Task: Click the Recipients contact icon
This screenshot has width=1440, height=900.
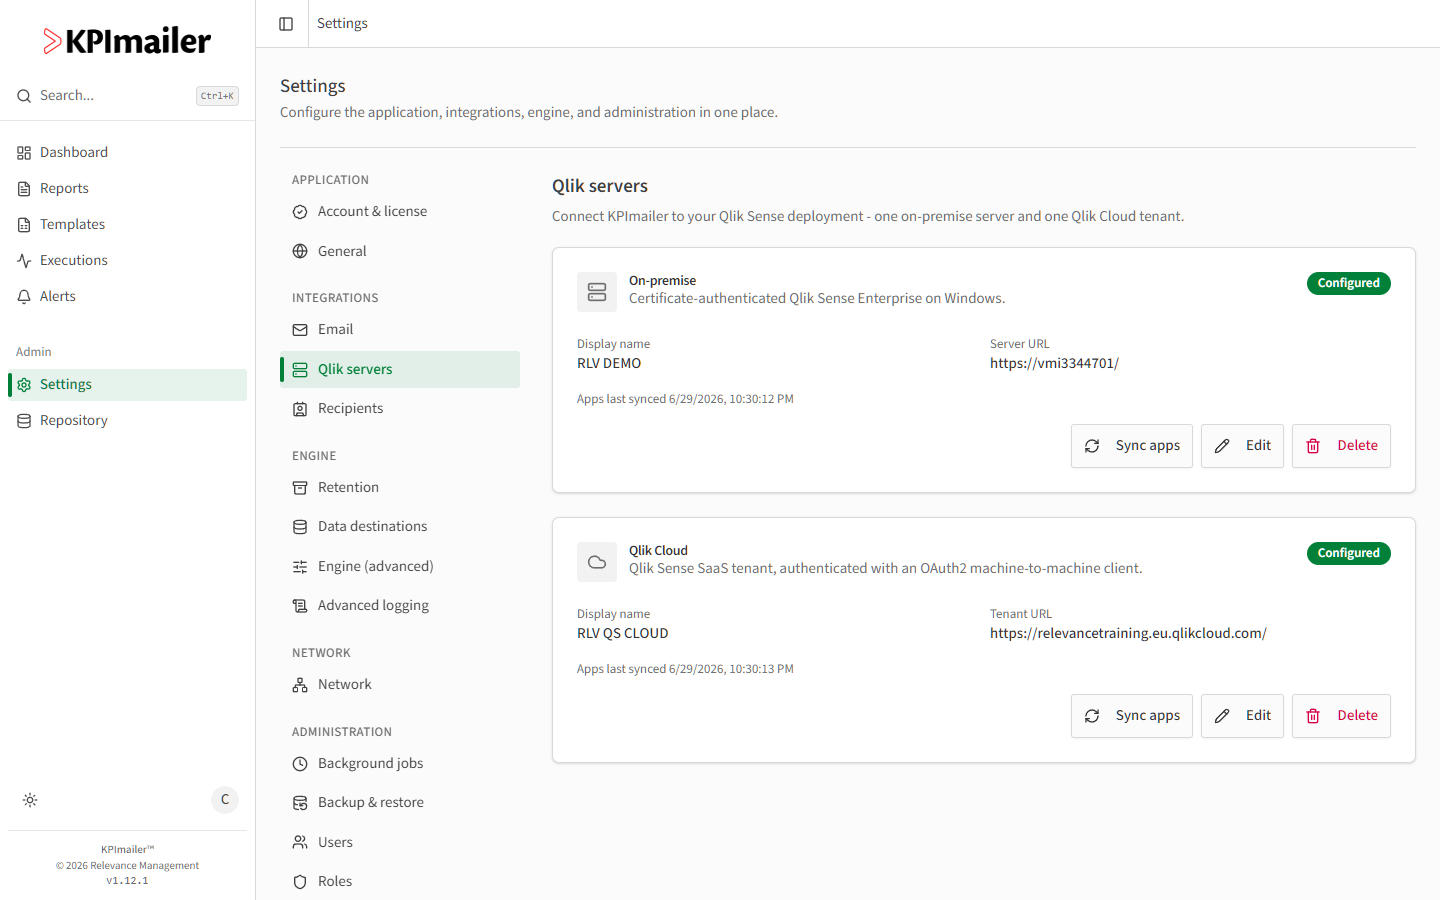Action: [300, 409]
